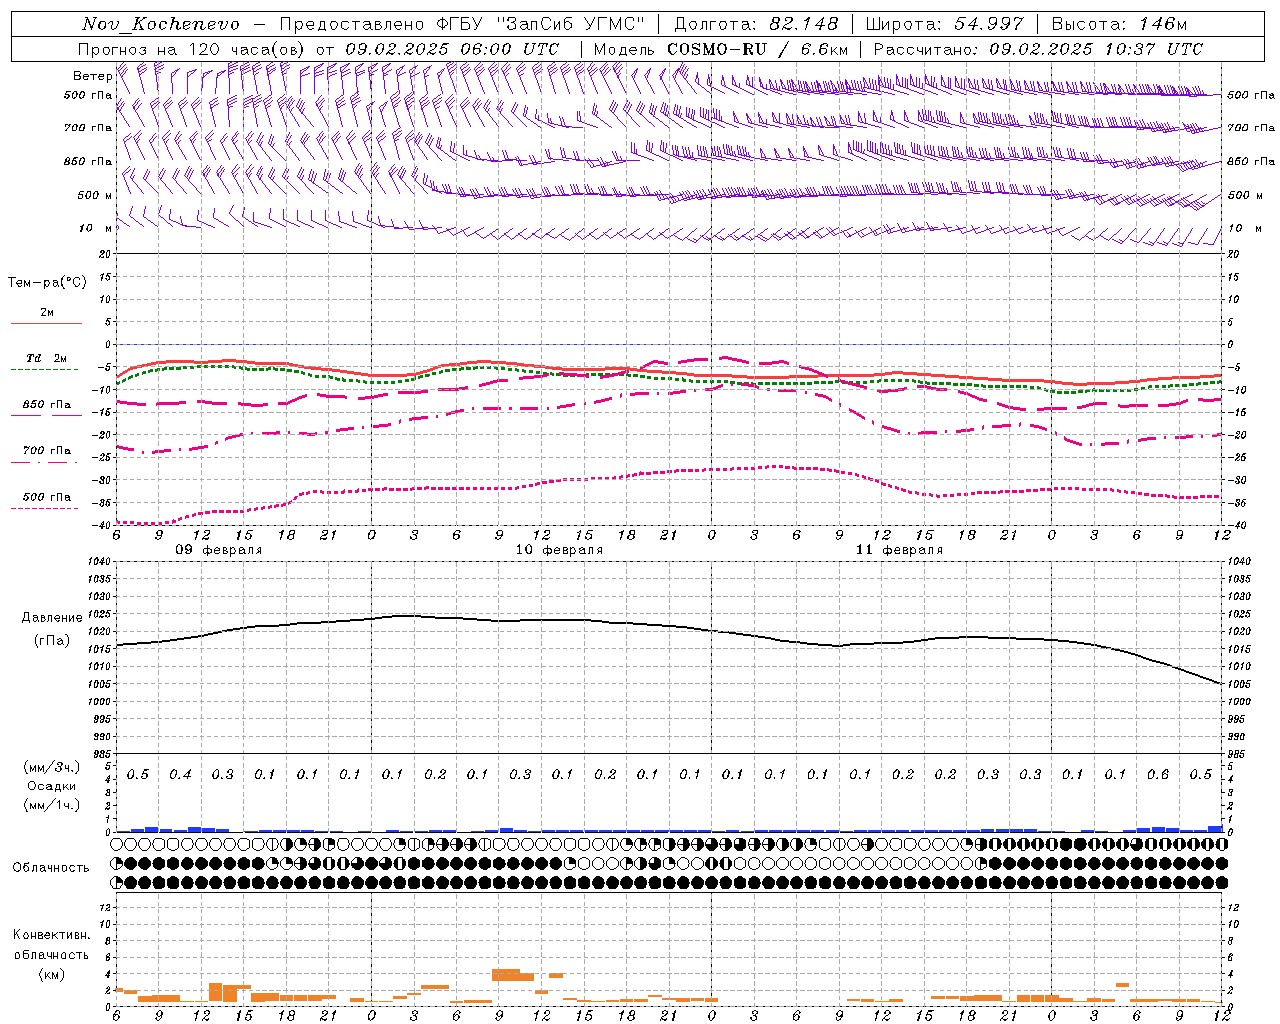Screen dimensions: 1280x1024
Task: Click the Давление pressure label
Action: (53, 618)
